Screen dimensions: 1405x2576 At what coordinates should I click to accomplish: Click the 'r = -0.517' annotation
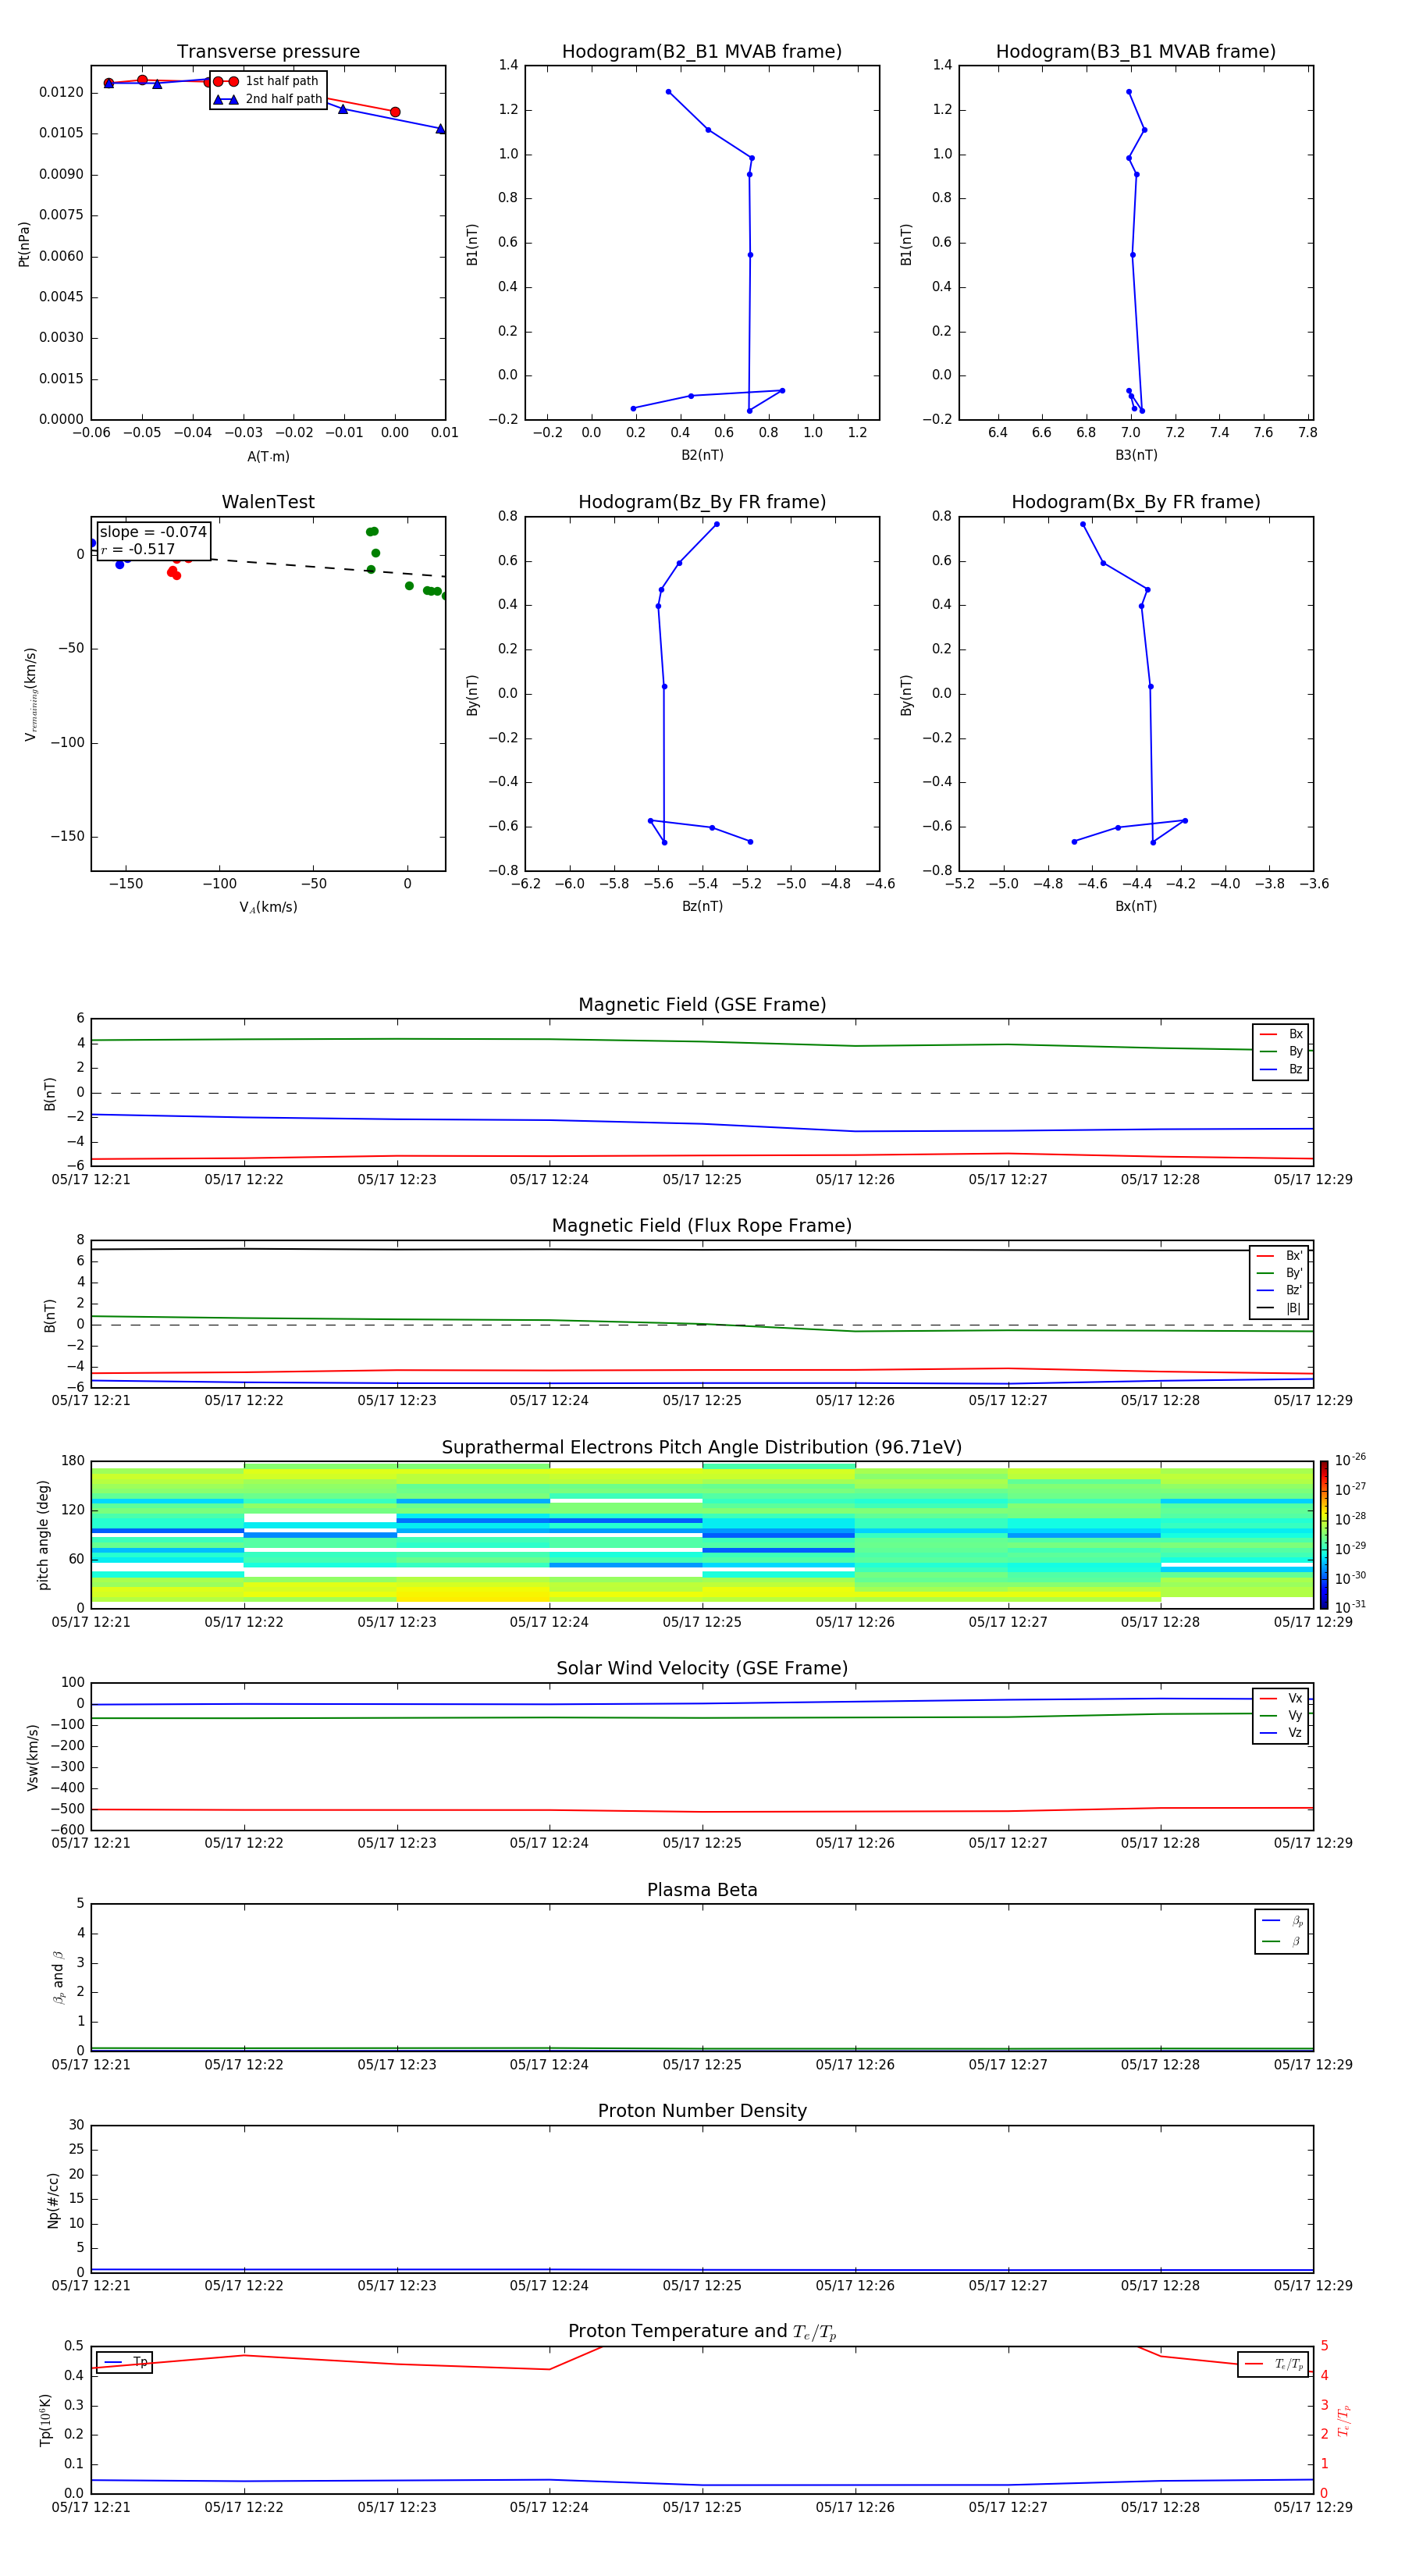point(137,549)
